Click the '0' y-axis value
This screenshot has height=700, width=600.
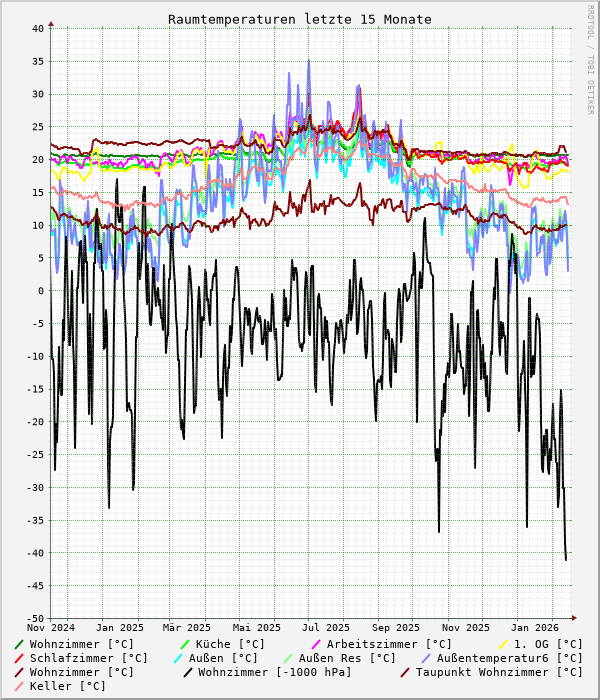(x=41, y=291)
